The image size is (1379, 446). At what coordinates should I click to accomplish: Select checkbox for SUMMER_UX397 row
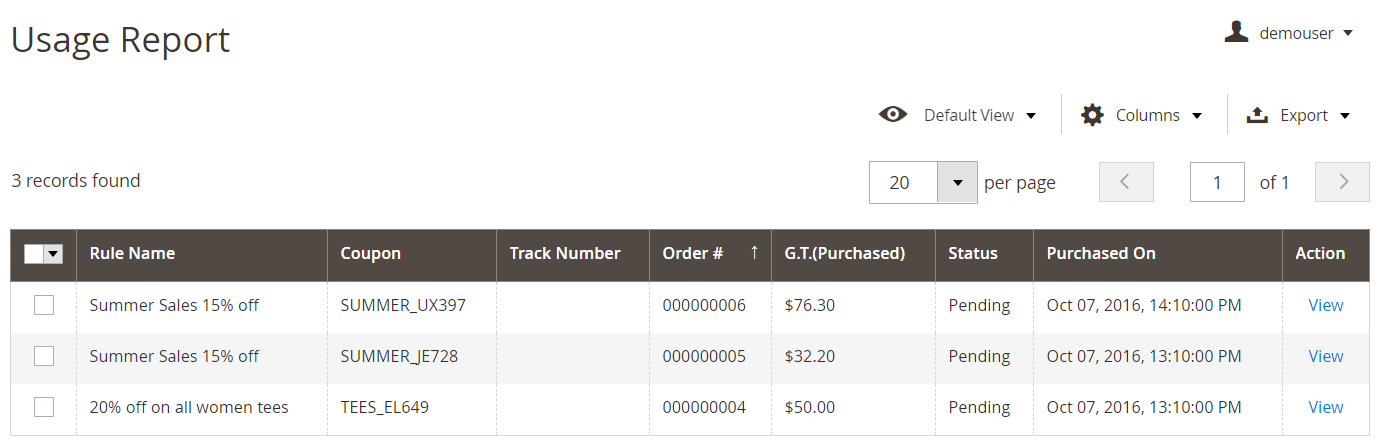click(44, 305)
